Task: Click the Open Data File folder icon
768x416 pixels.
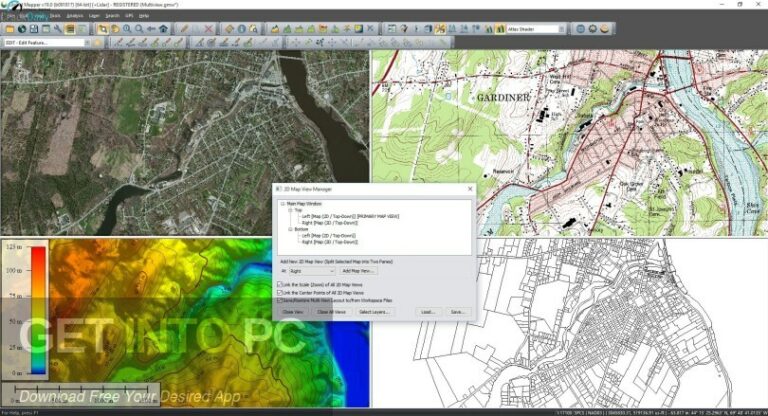Action: point(10,29)
